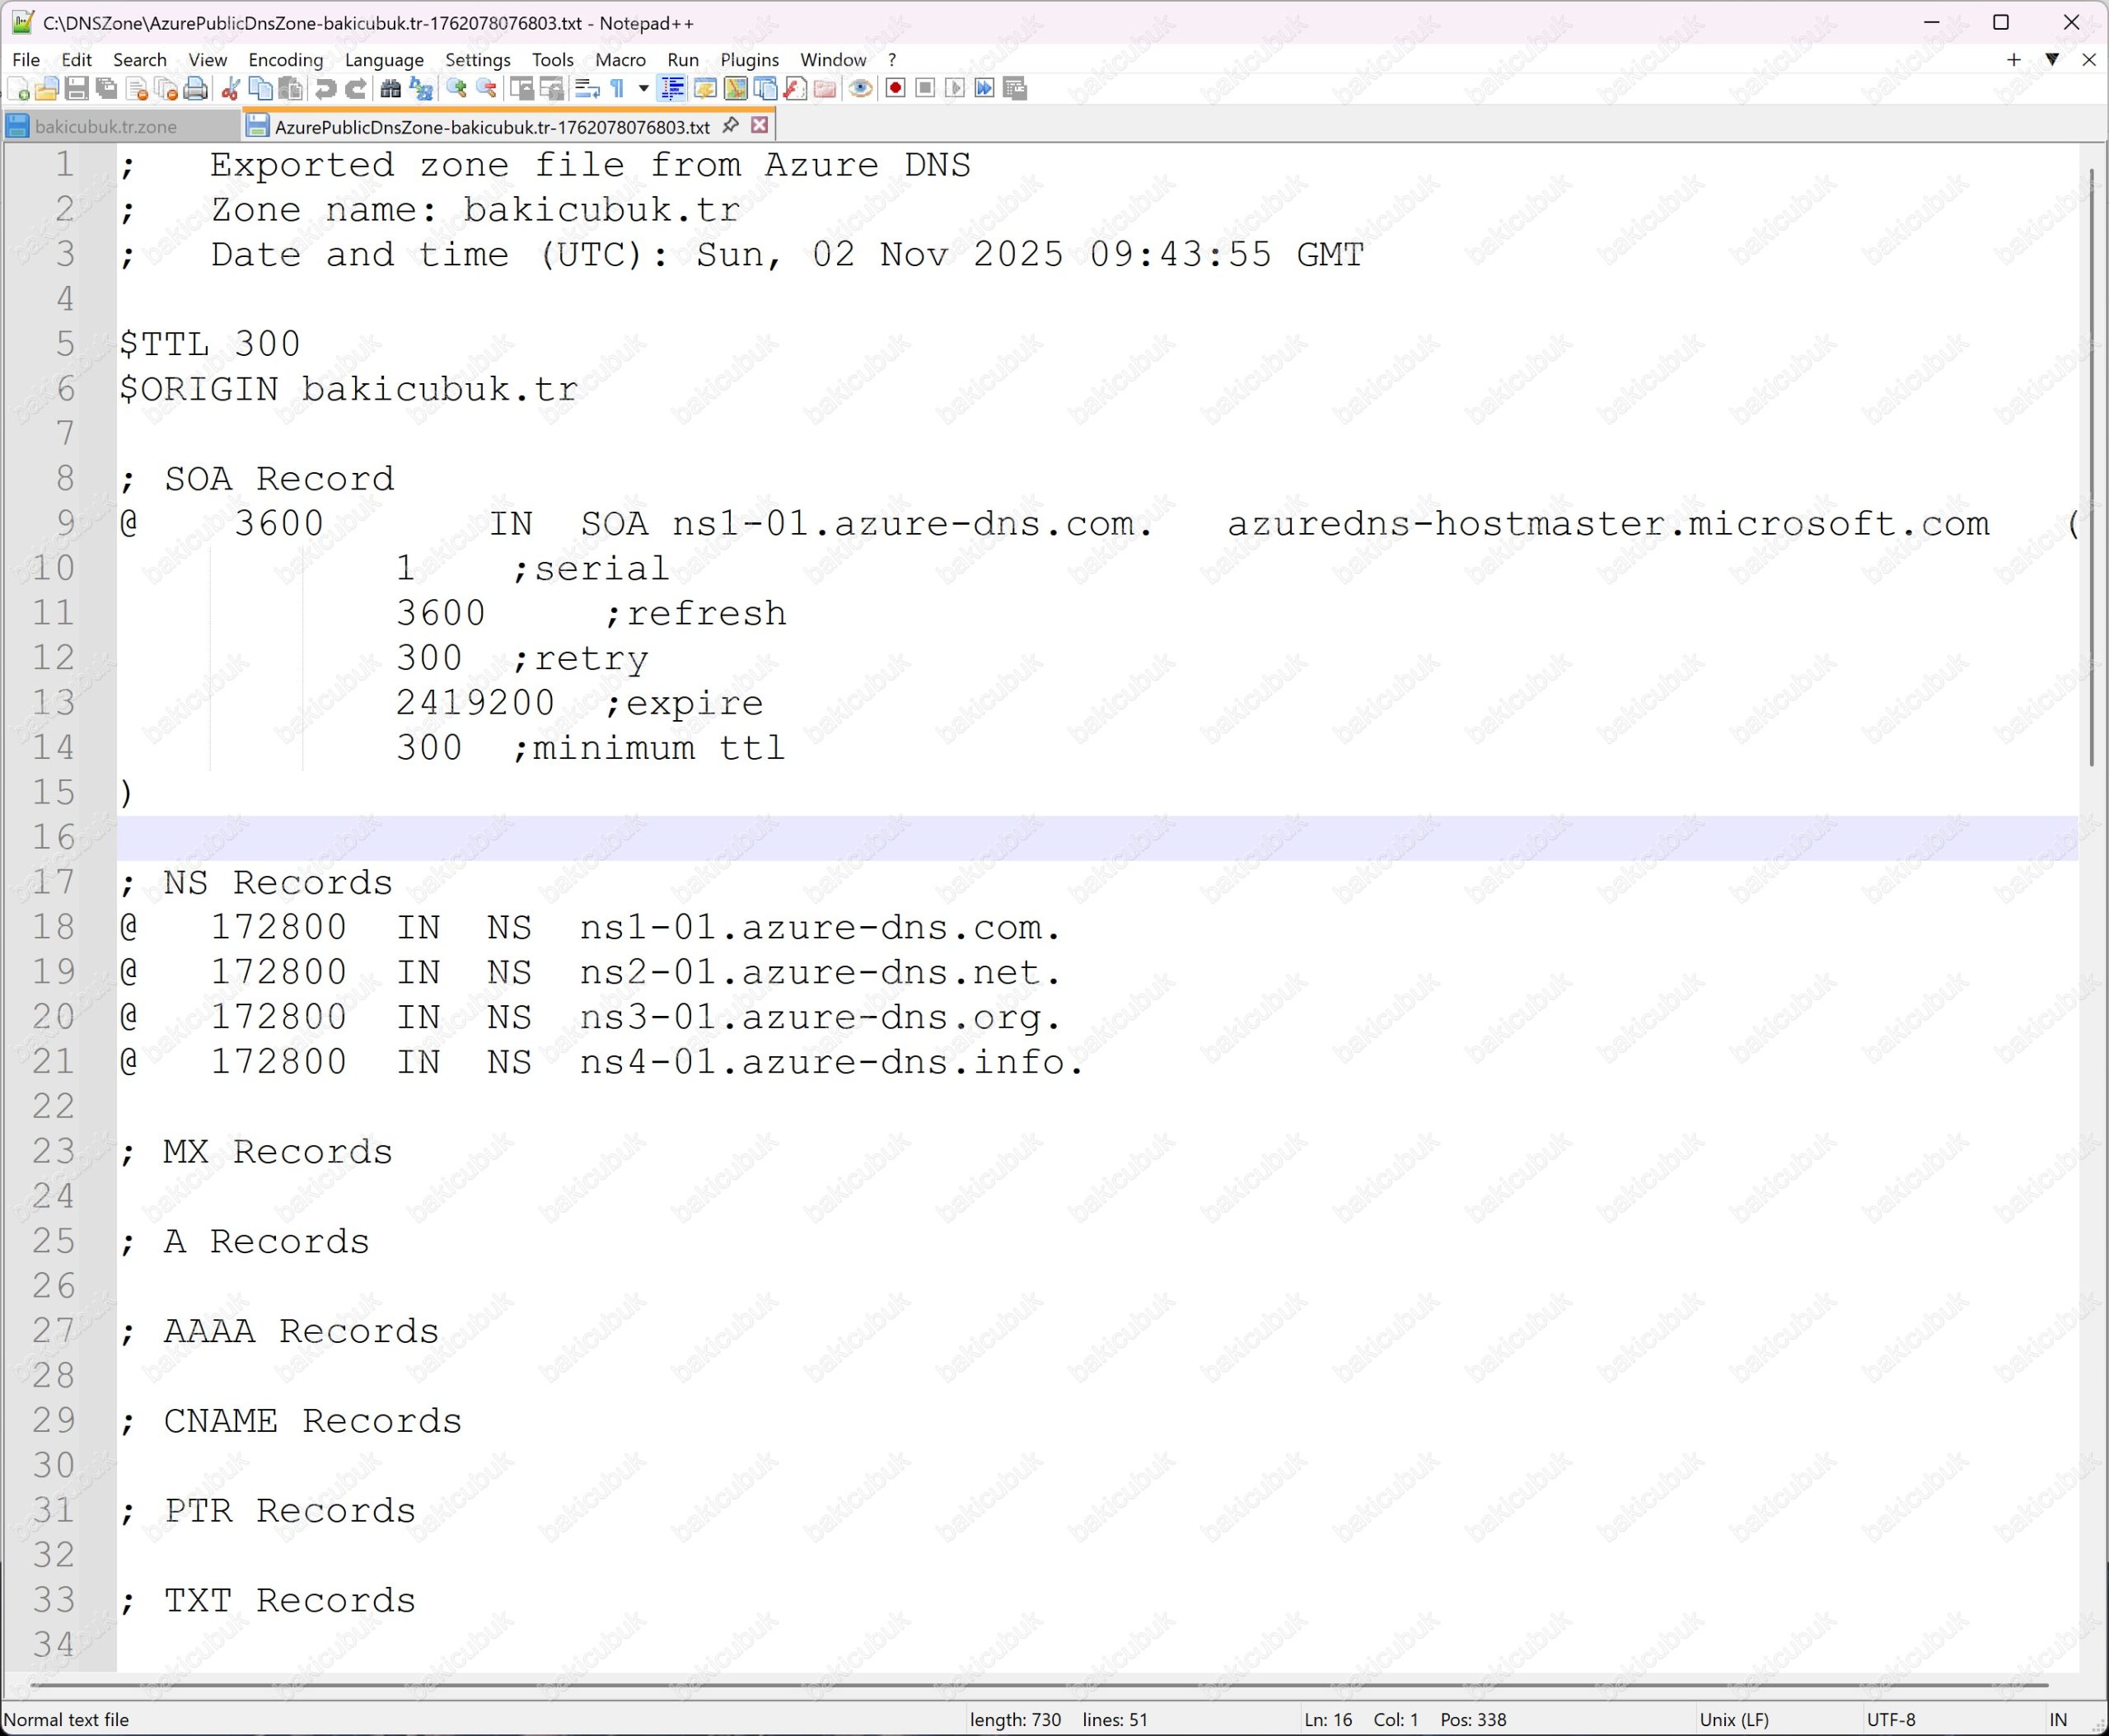Image resolution: width=2109 pixels, height=1736 pixels.
Task: Close the AzurePublicDnsZone tab with red X
Action: pos(759,125)
